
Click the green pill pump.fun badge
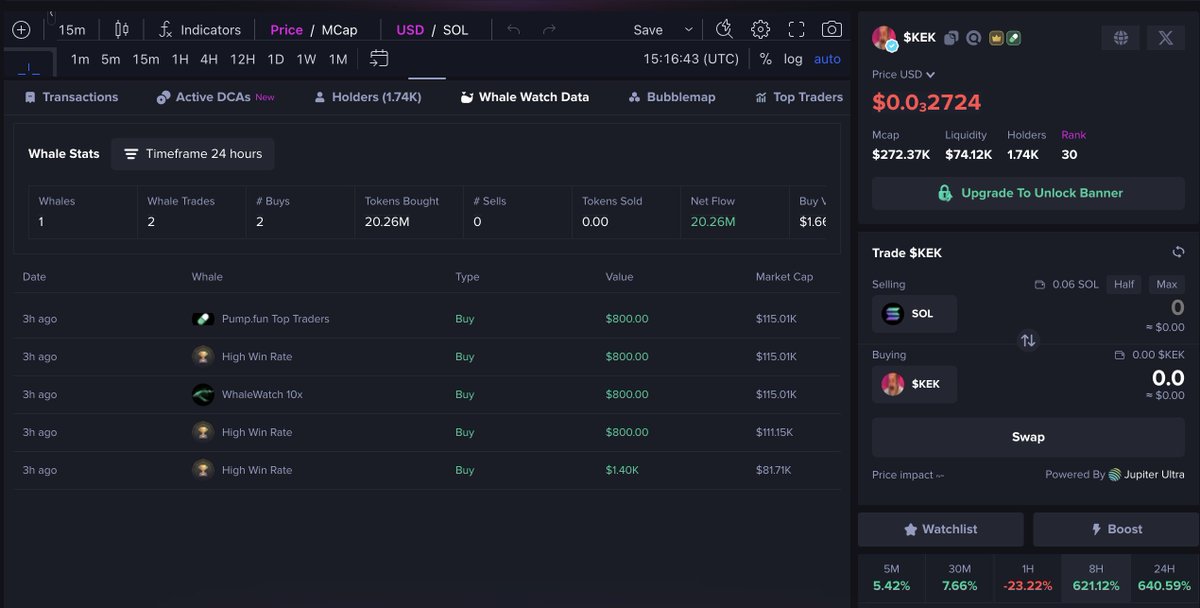point(1012,38)
